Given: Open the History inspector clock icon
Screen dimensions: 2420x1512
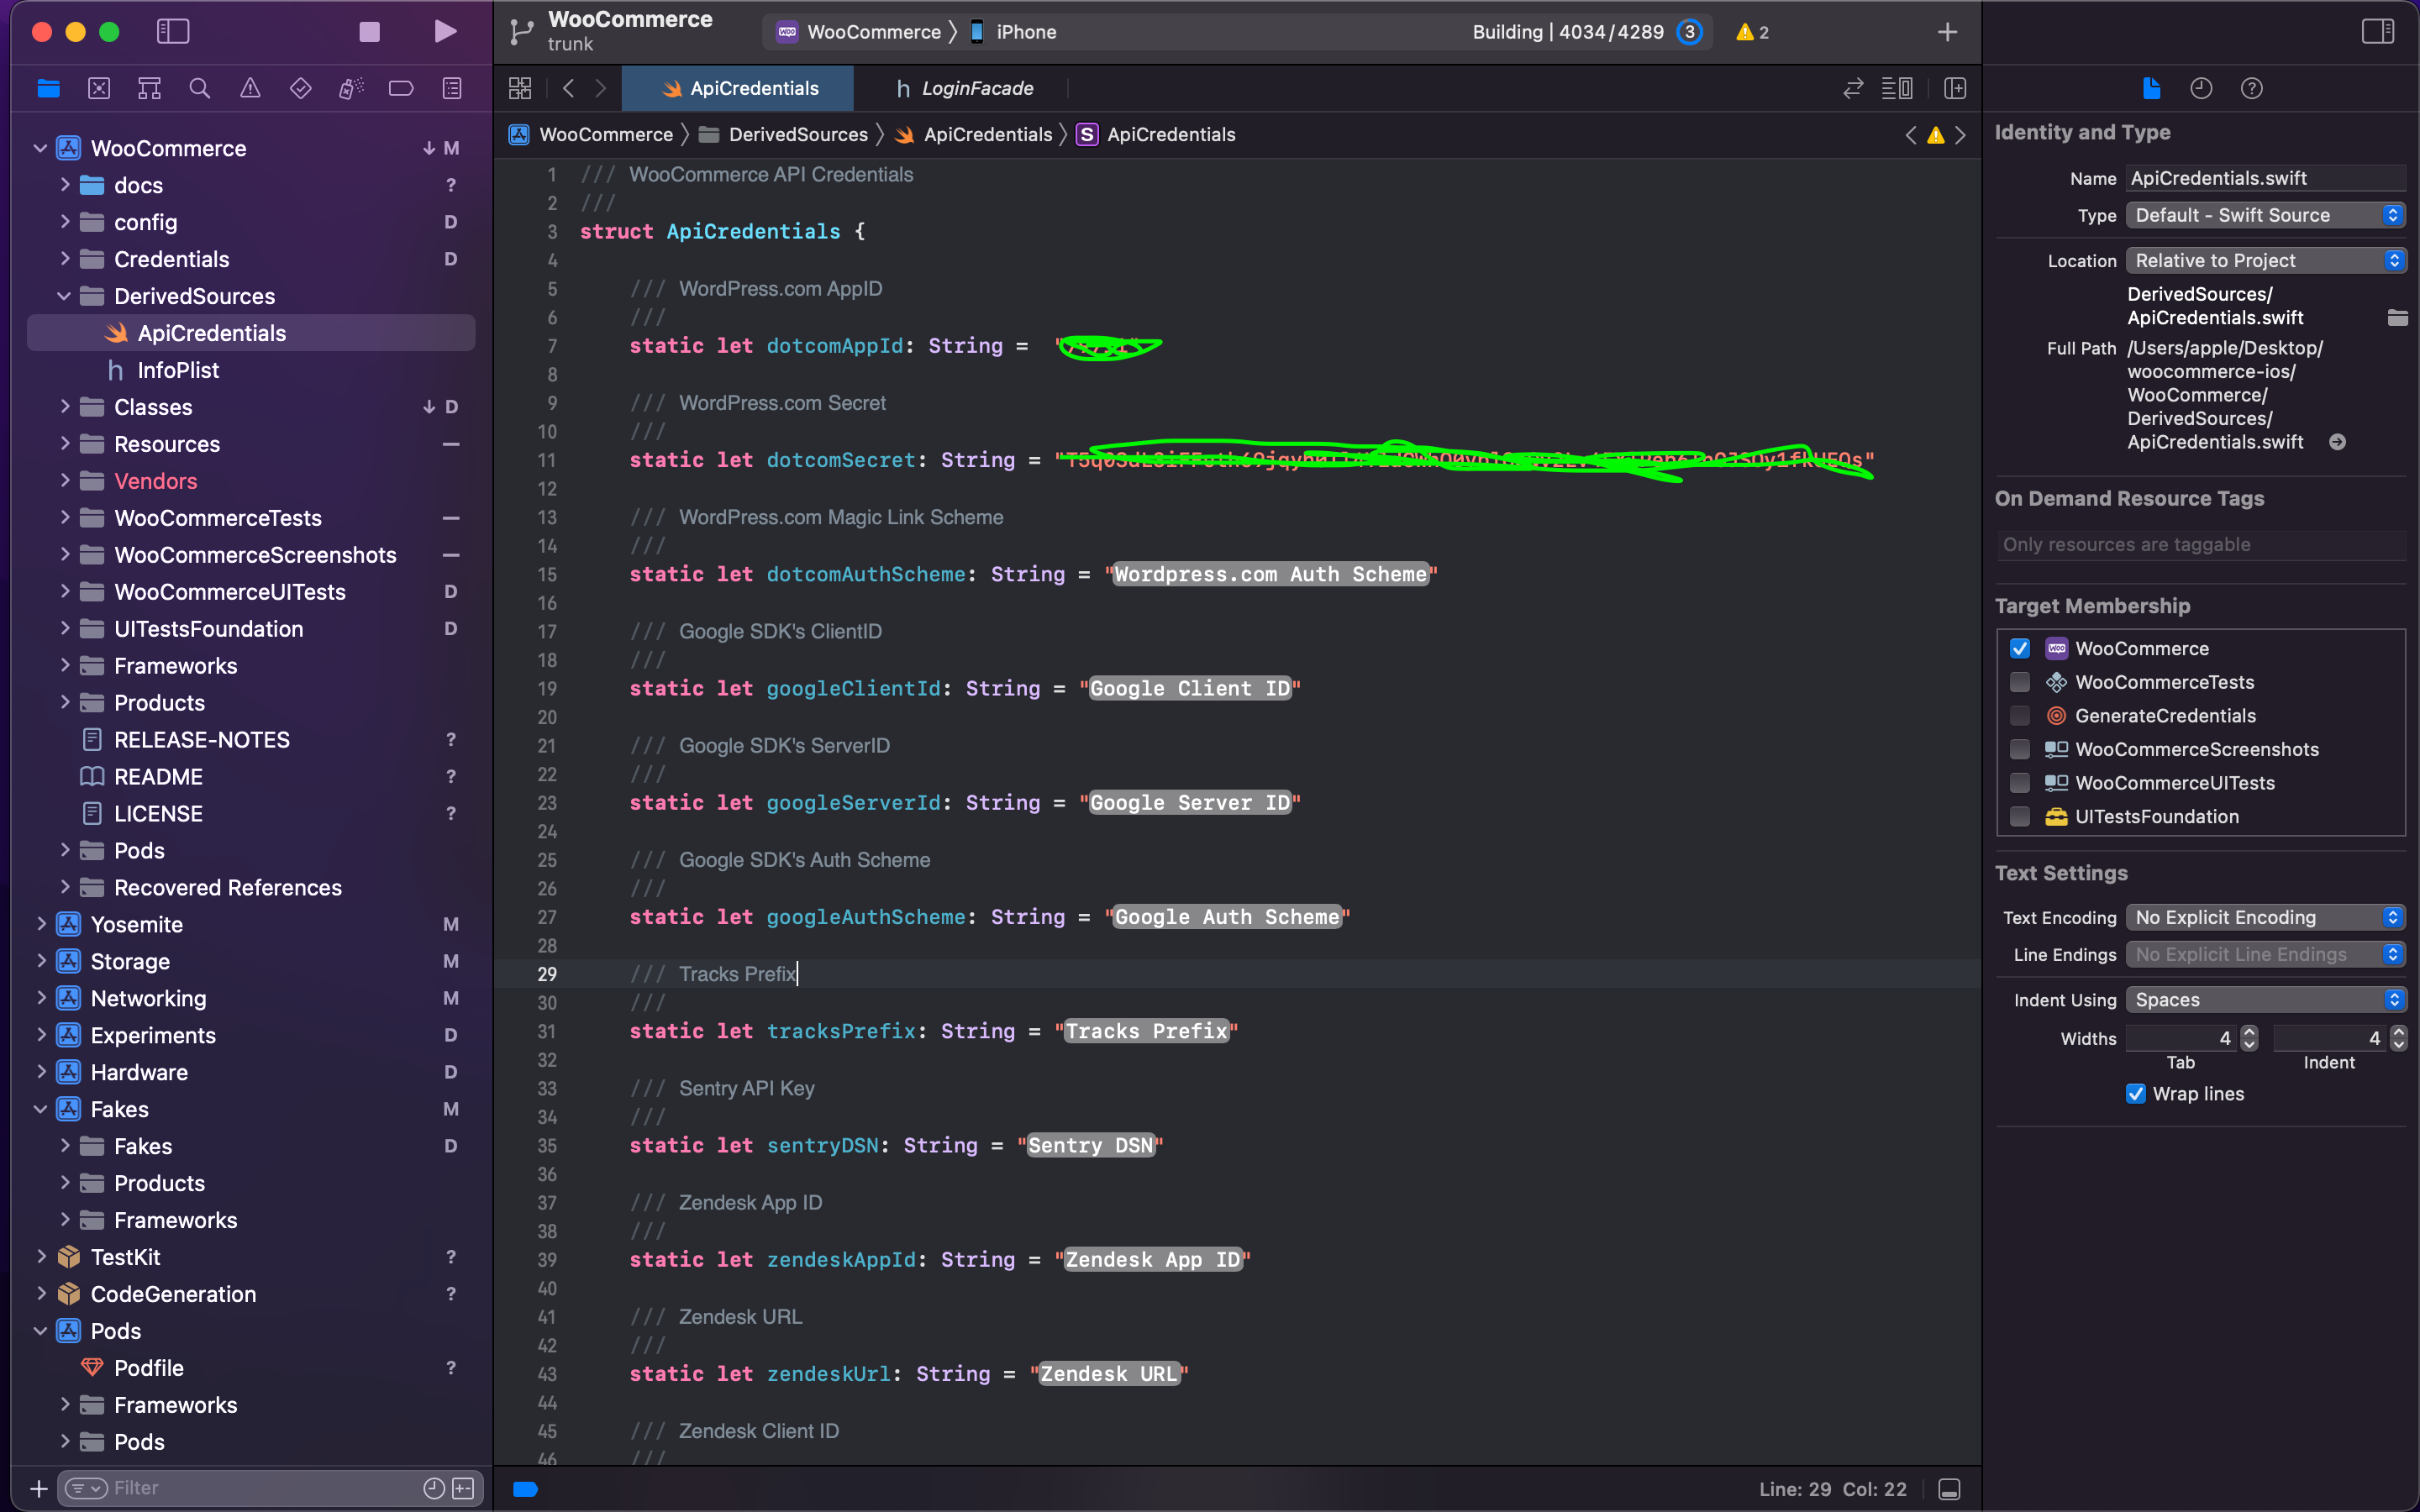Looking at the screenshot, I should coord(2200,88).
